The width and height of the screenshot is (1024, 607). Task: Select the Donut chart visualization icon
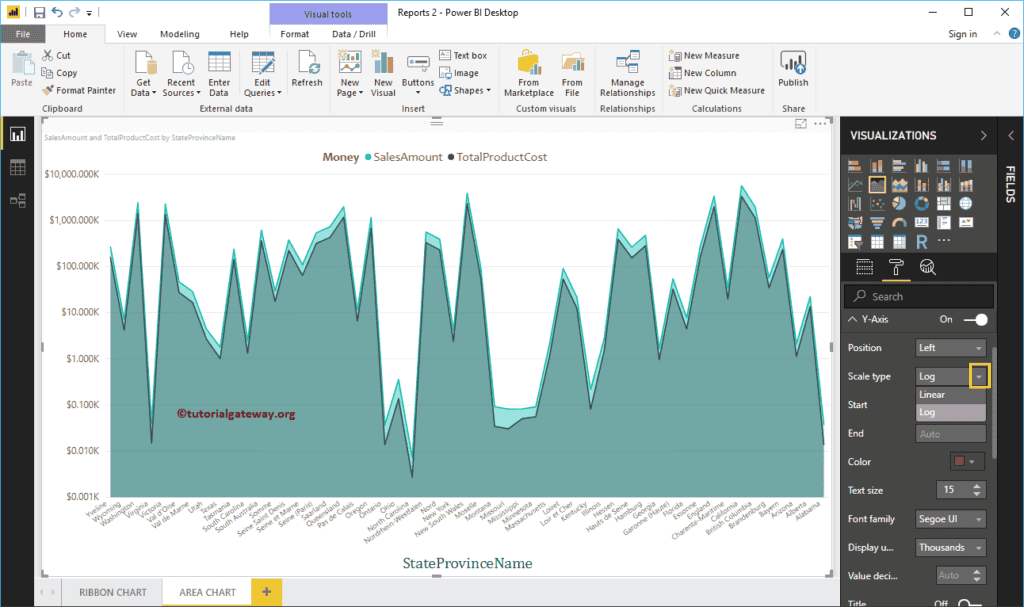click(x=922, y=202)
